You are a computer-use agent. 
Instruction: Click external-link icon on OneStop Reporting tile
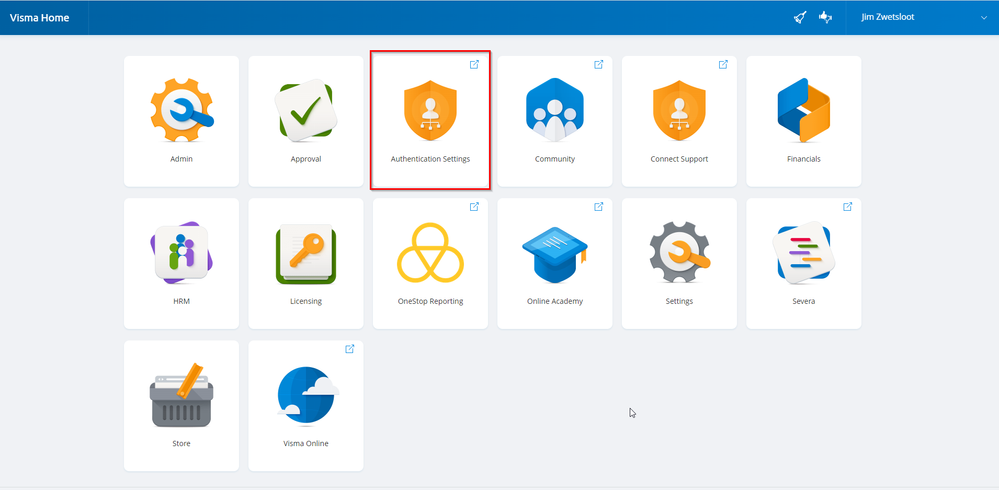[x=474, y=206]
